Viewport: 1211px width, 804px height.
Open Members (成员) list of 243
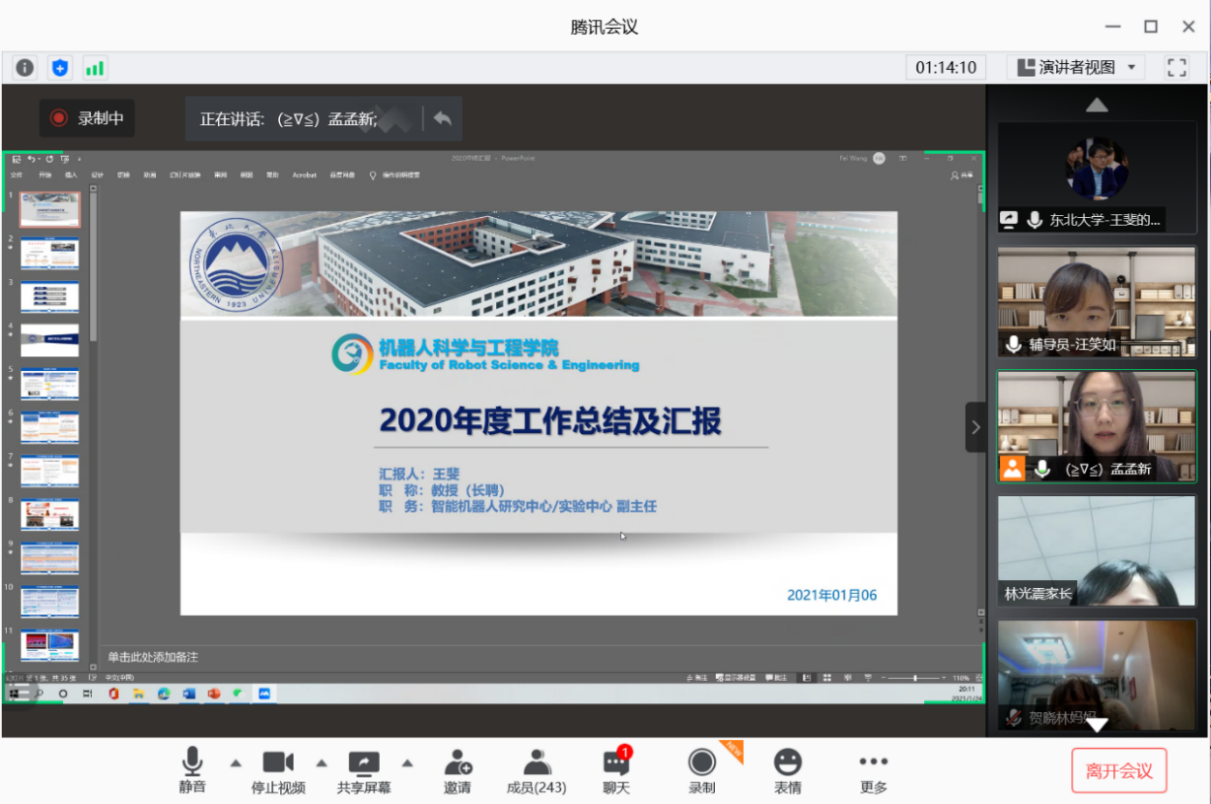point(537,770)
